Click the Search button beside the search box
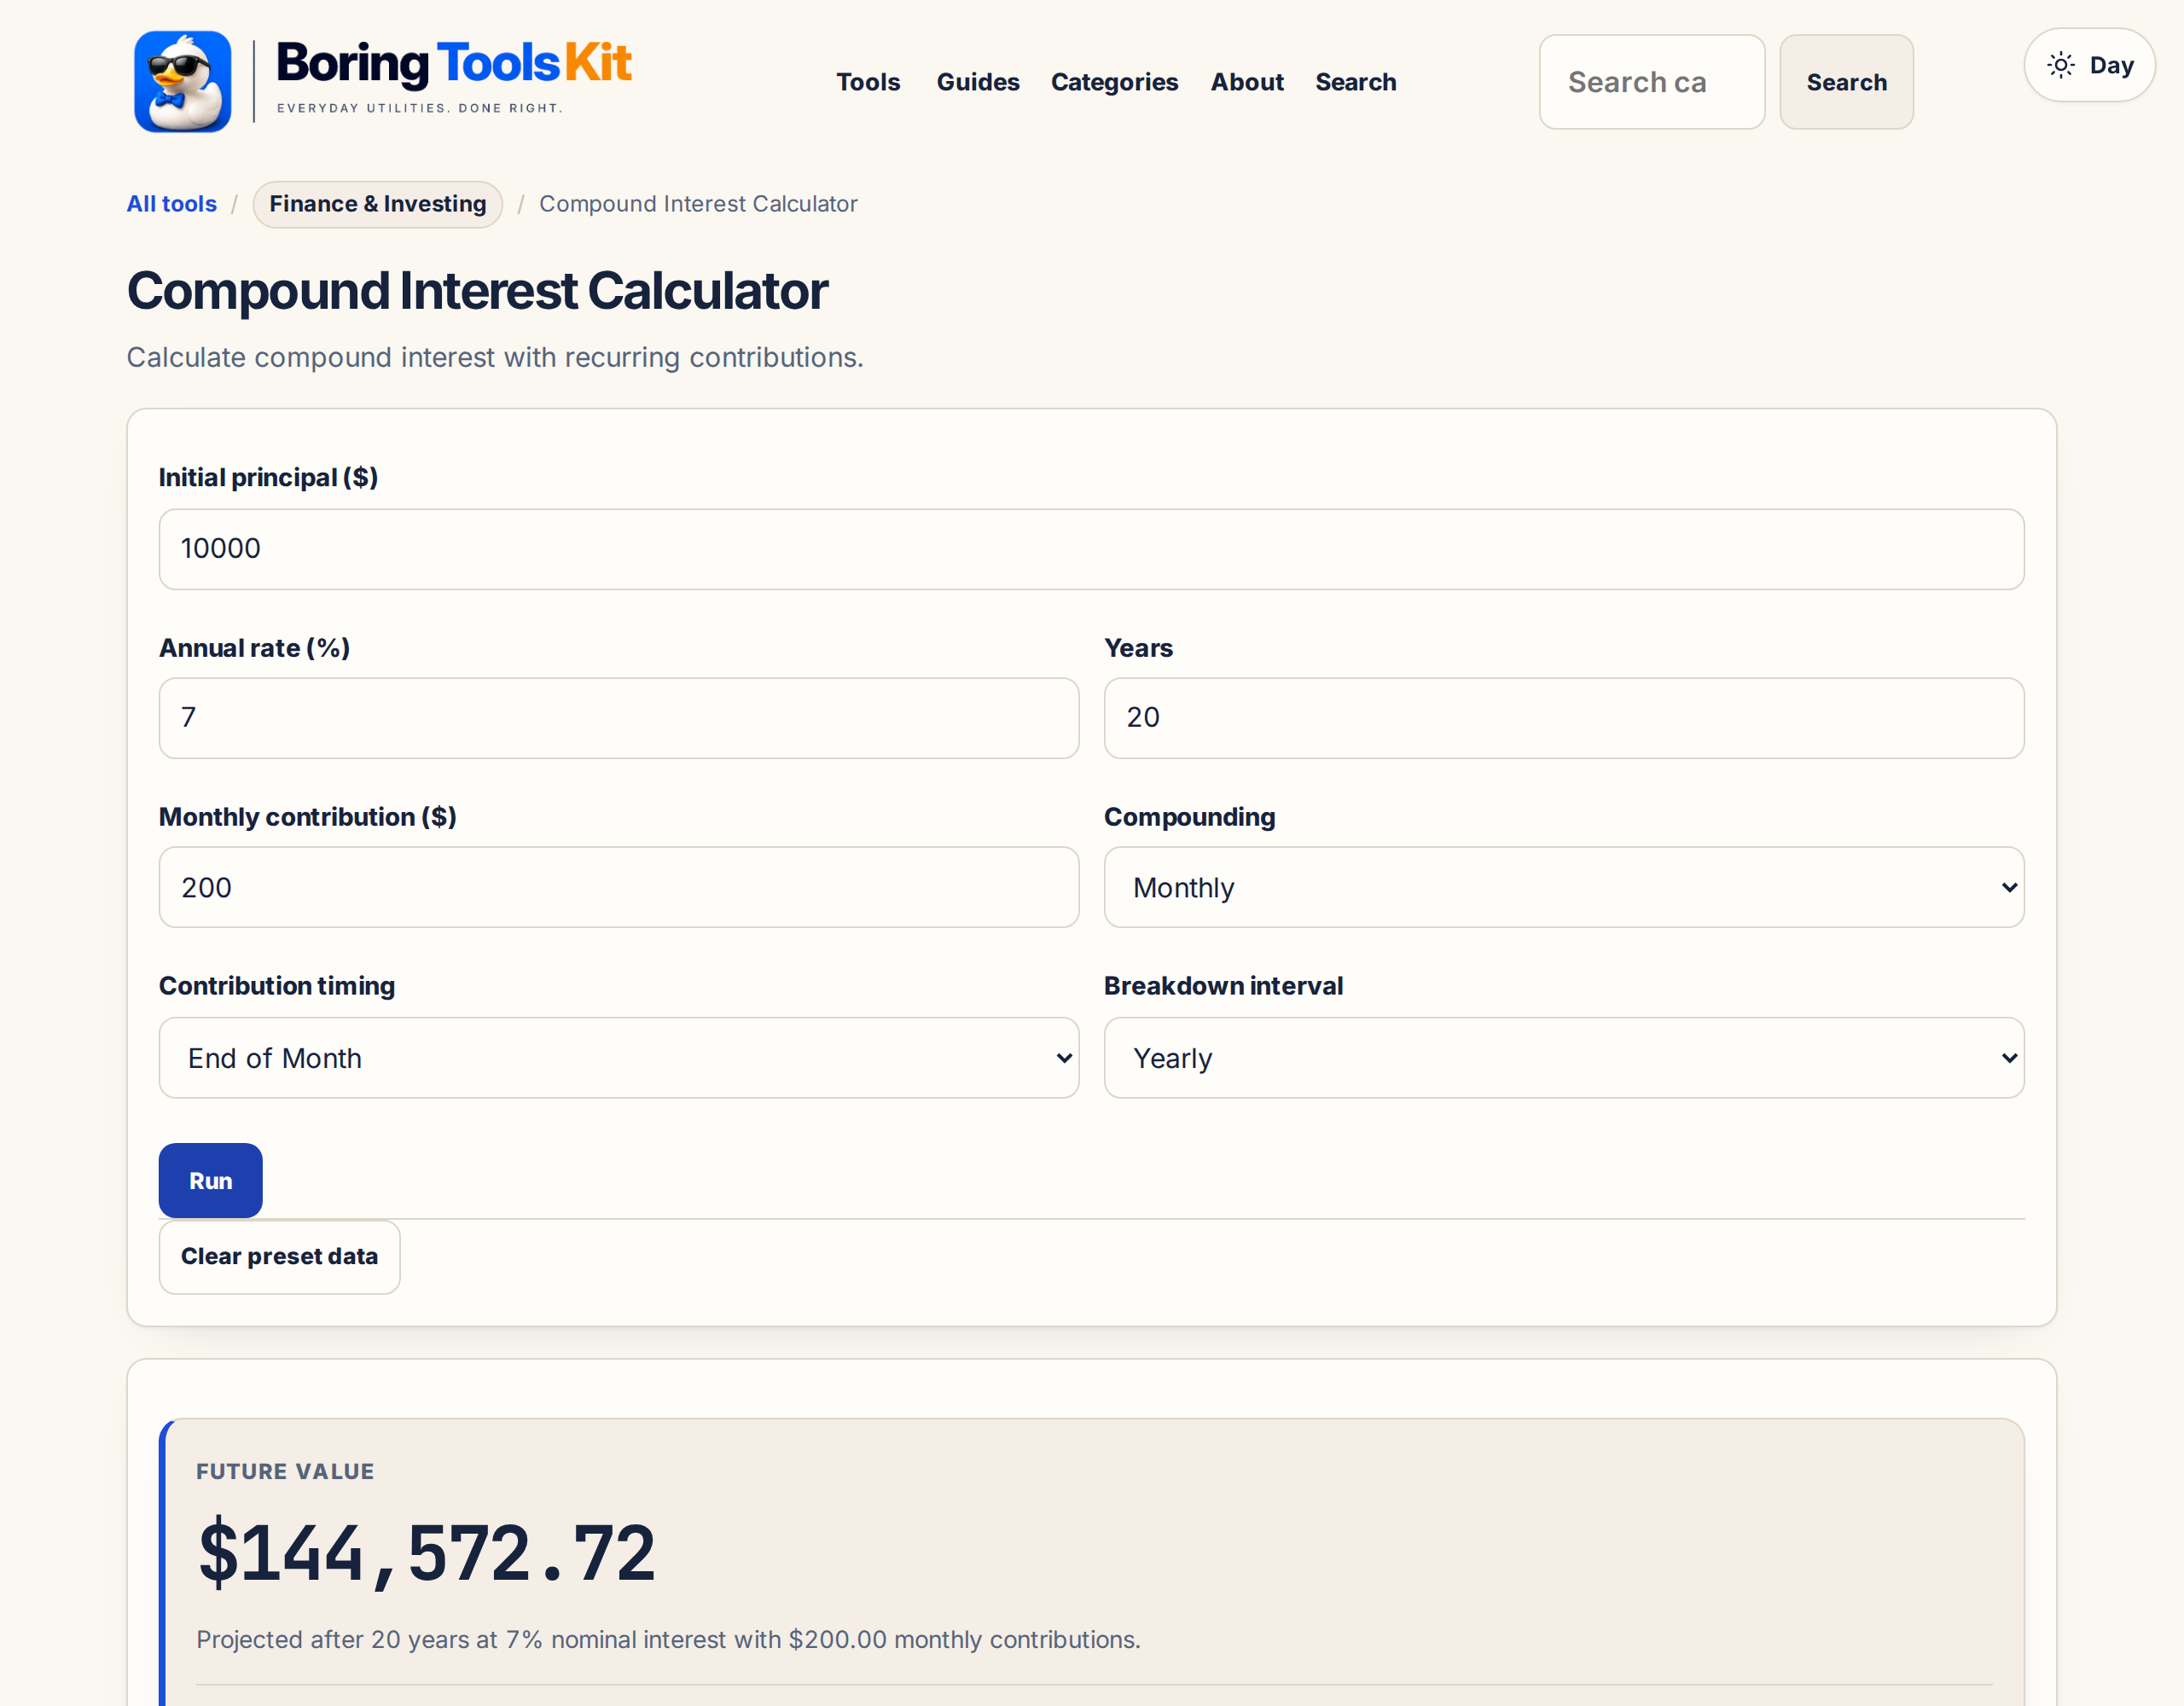 (1846, 82)
